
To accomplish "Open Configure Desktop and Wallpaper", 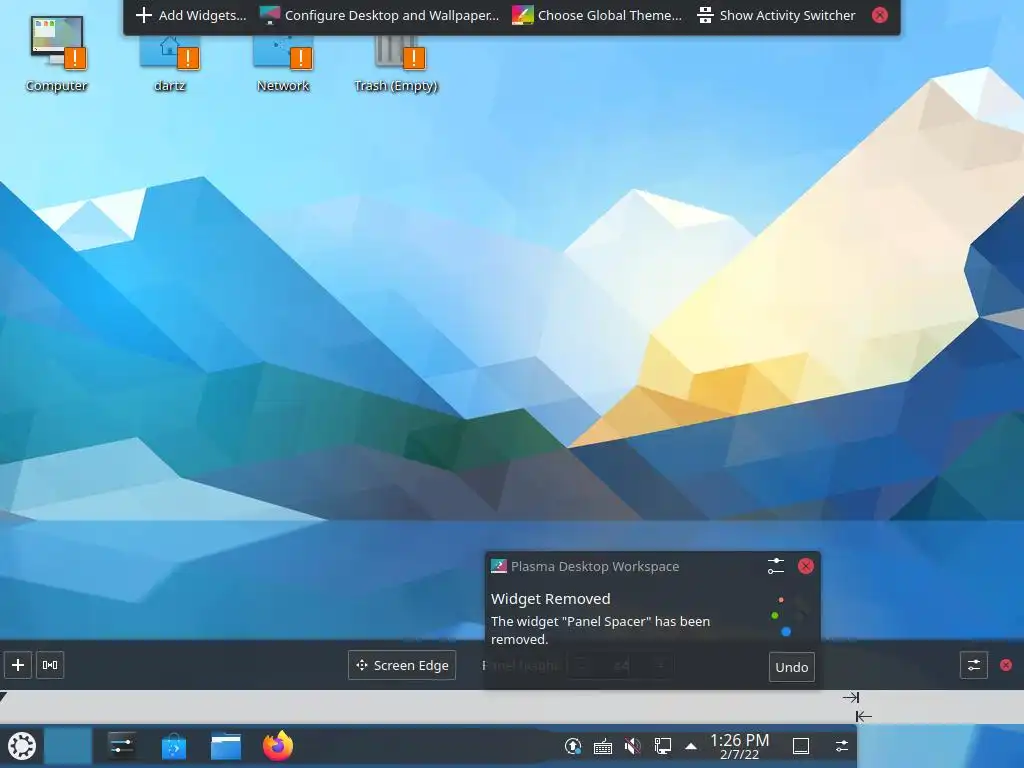I will coord(379,15).
